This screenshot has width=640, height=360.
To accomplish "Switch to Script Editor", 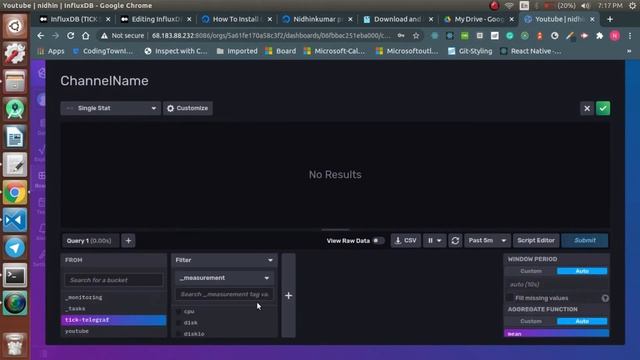I will (x=536, y=241).
